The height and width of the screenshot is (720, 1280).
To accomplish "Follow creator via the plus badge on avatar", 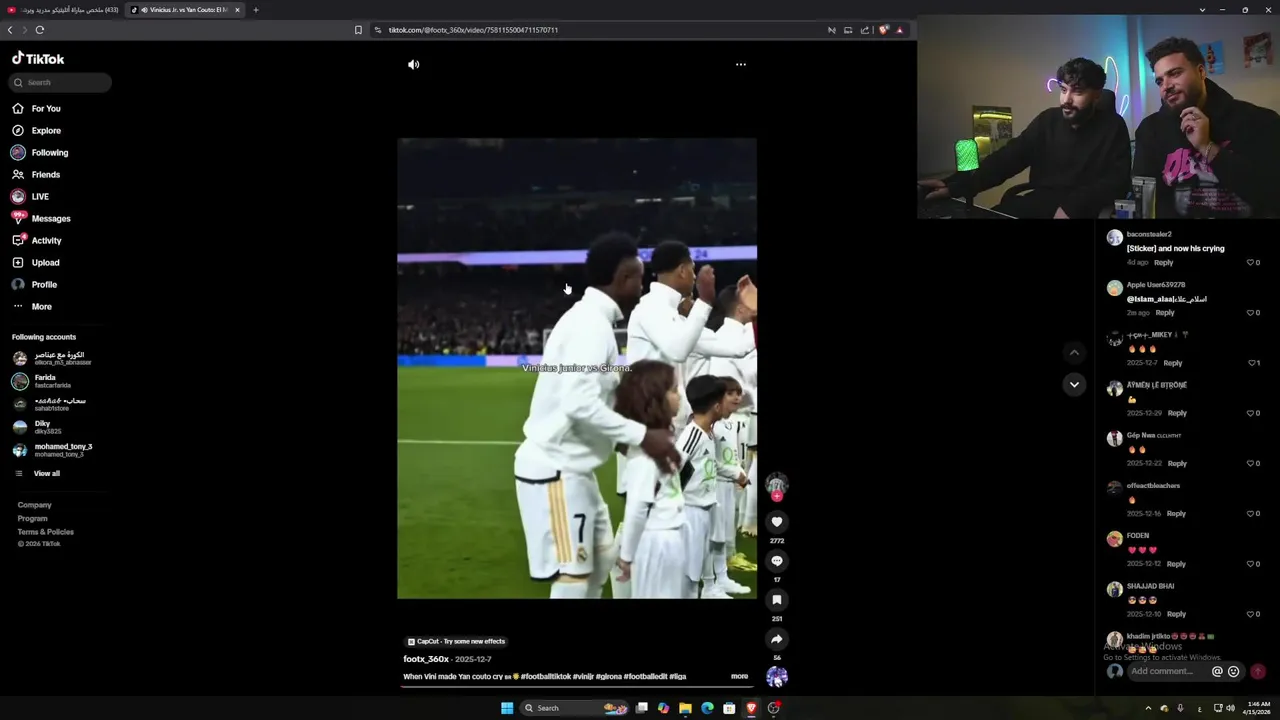I will coord(777,496).
